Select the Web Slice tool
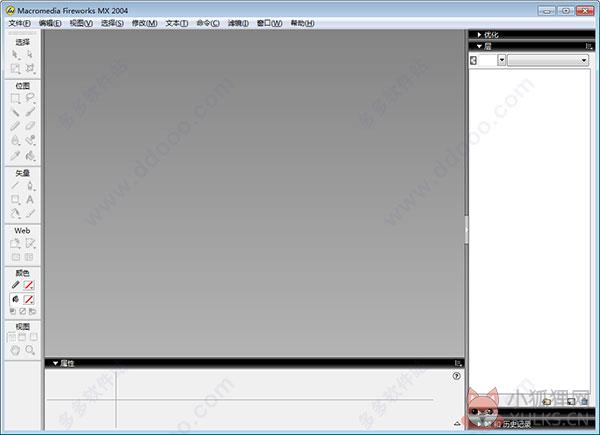 tap(30, 244)
